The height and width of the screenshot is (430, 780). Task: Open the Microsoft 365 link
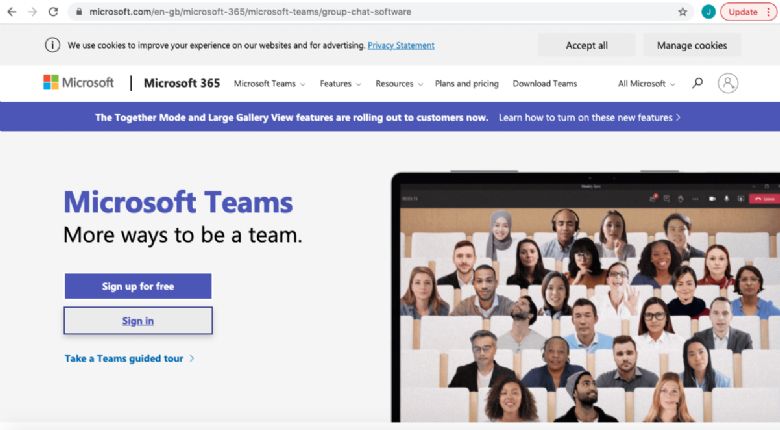pos(182,83)
